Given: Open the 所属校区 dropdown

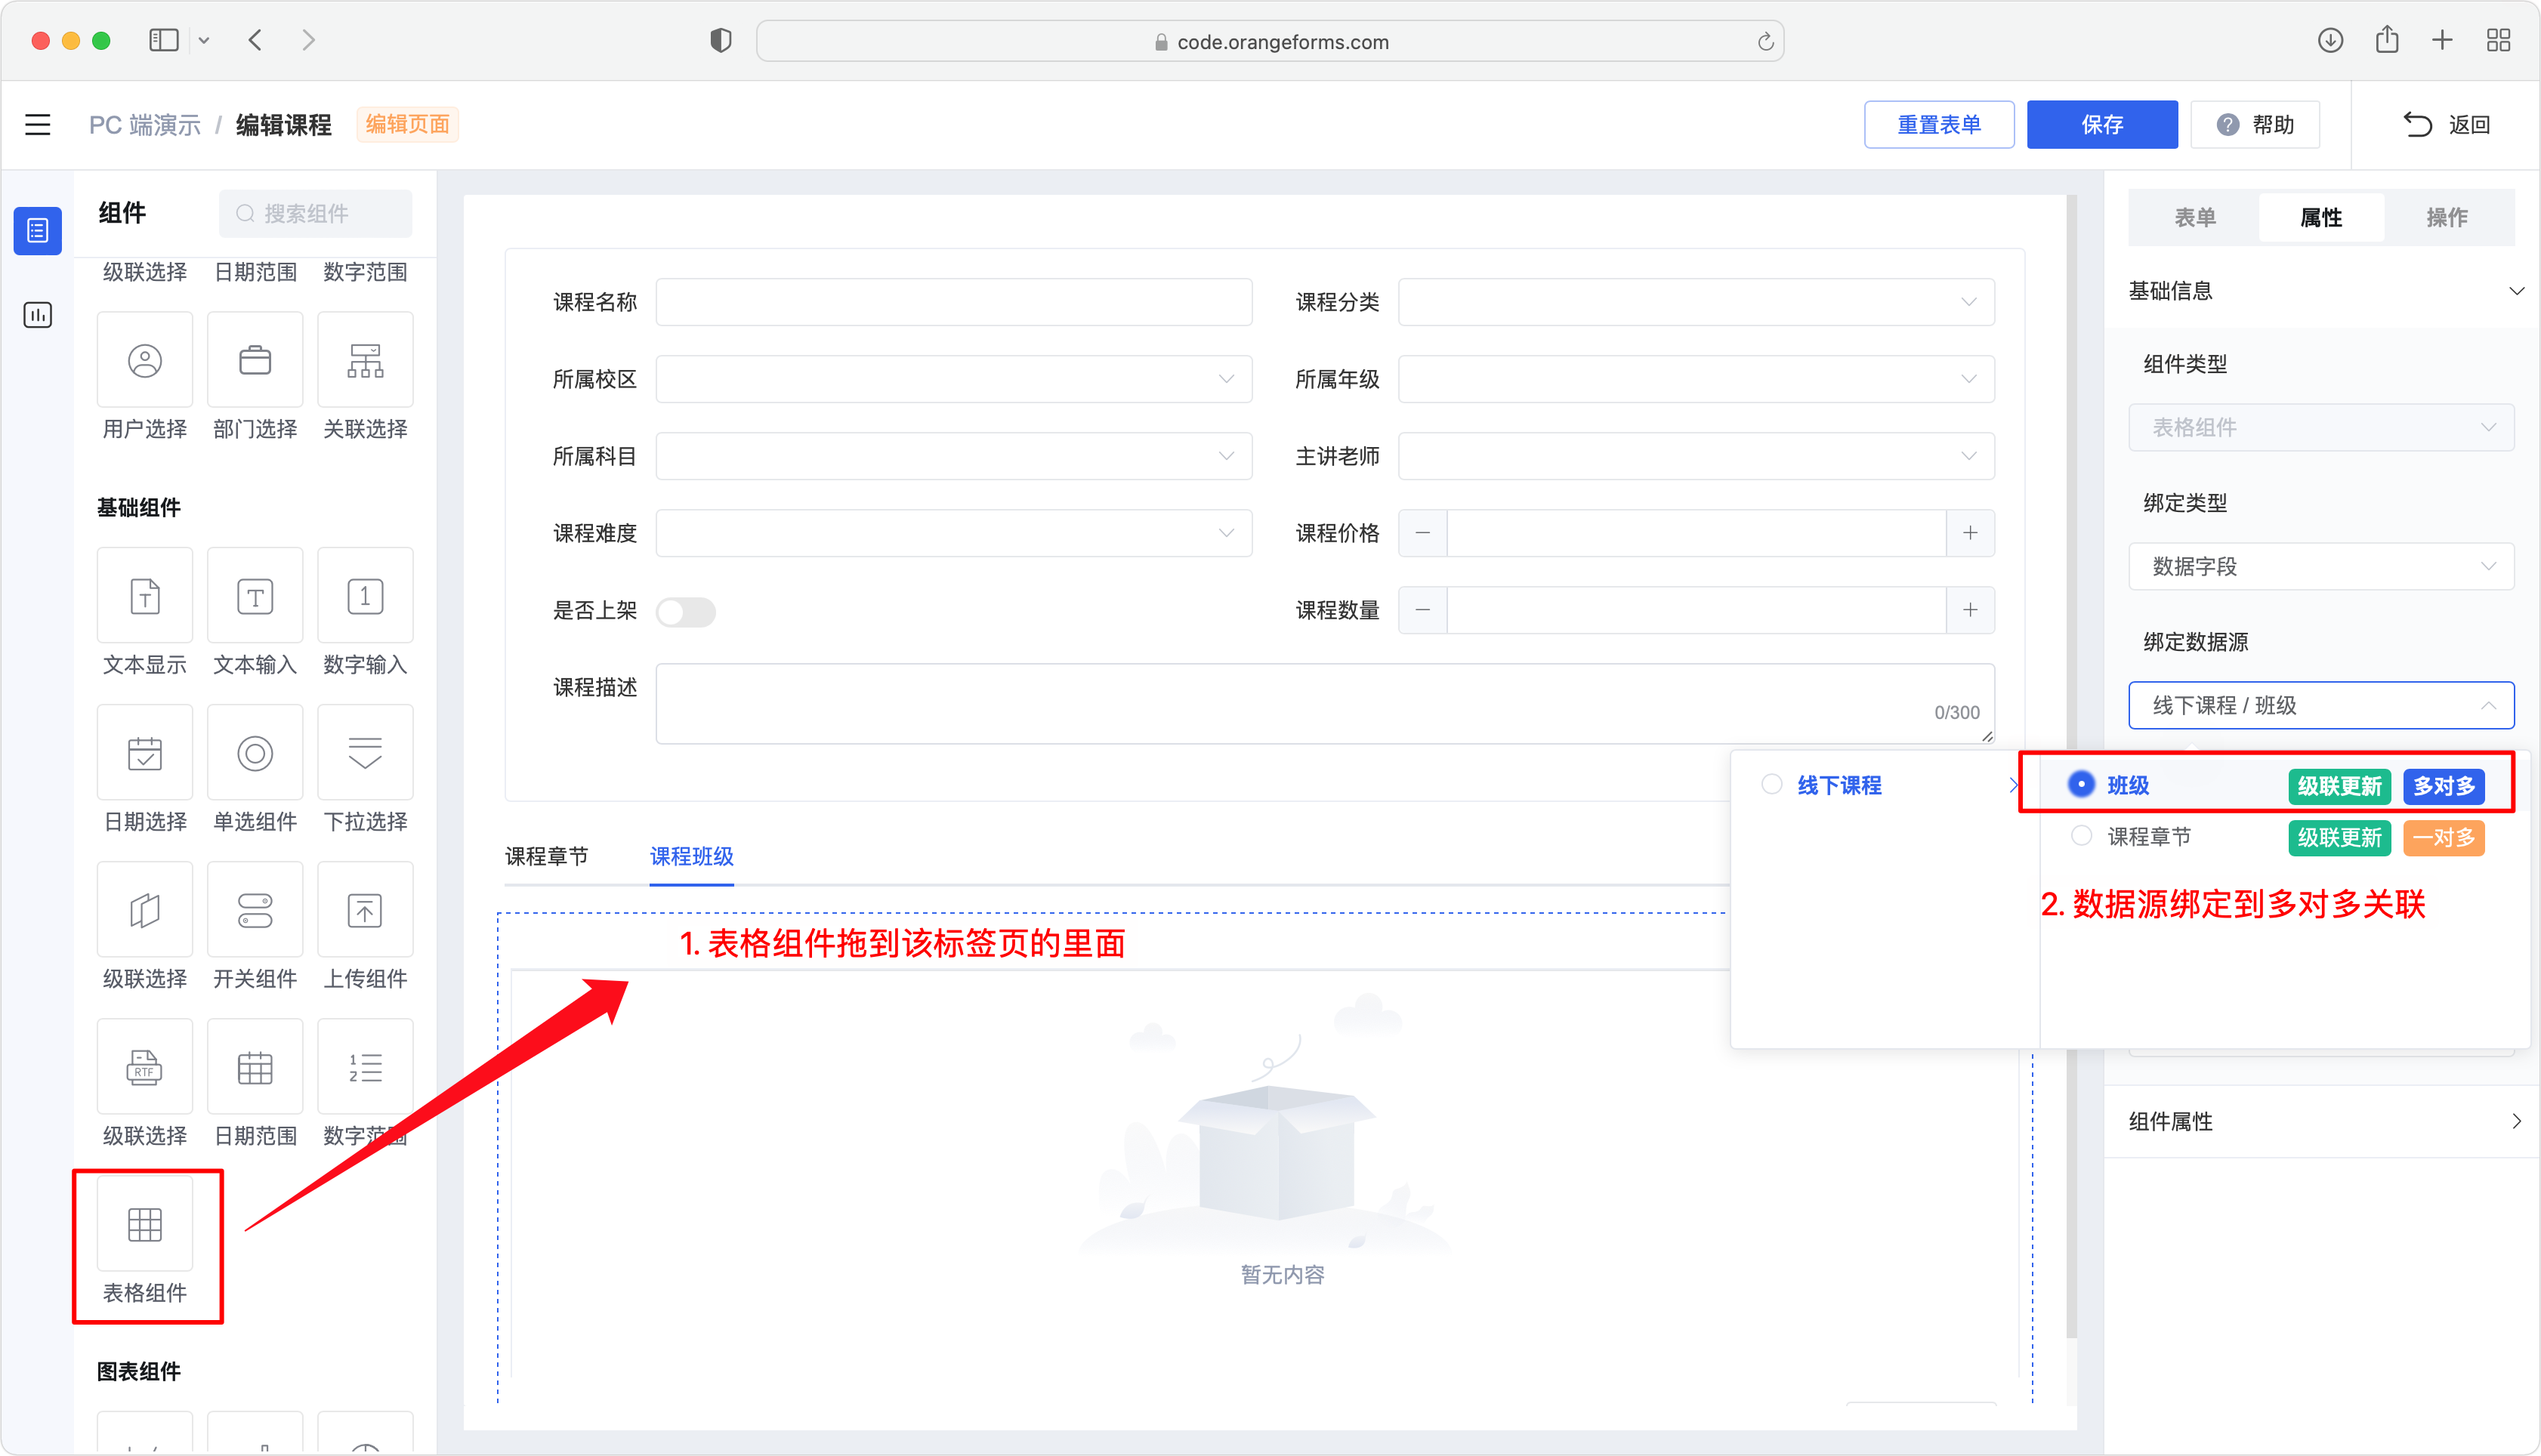Looking at the screenshot, I should (x=954, y=379).
